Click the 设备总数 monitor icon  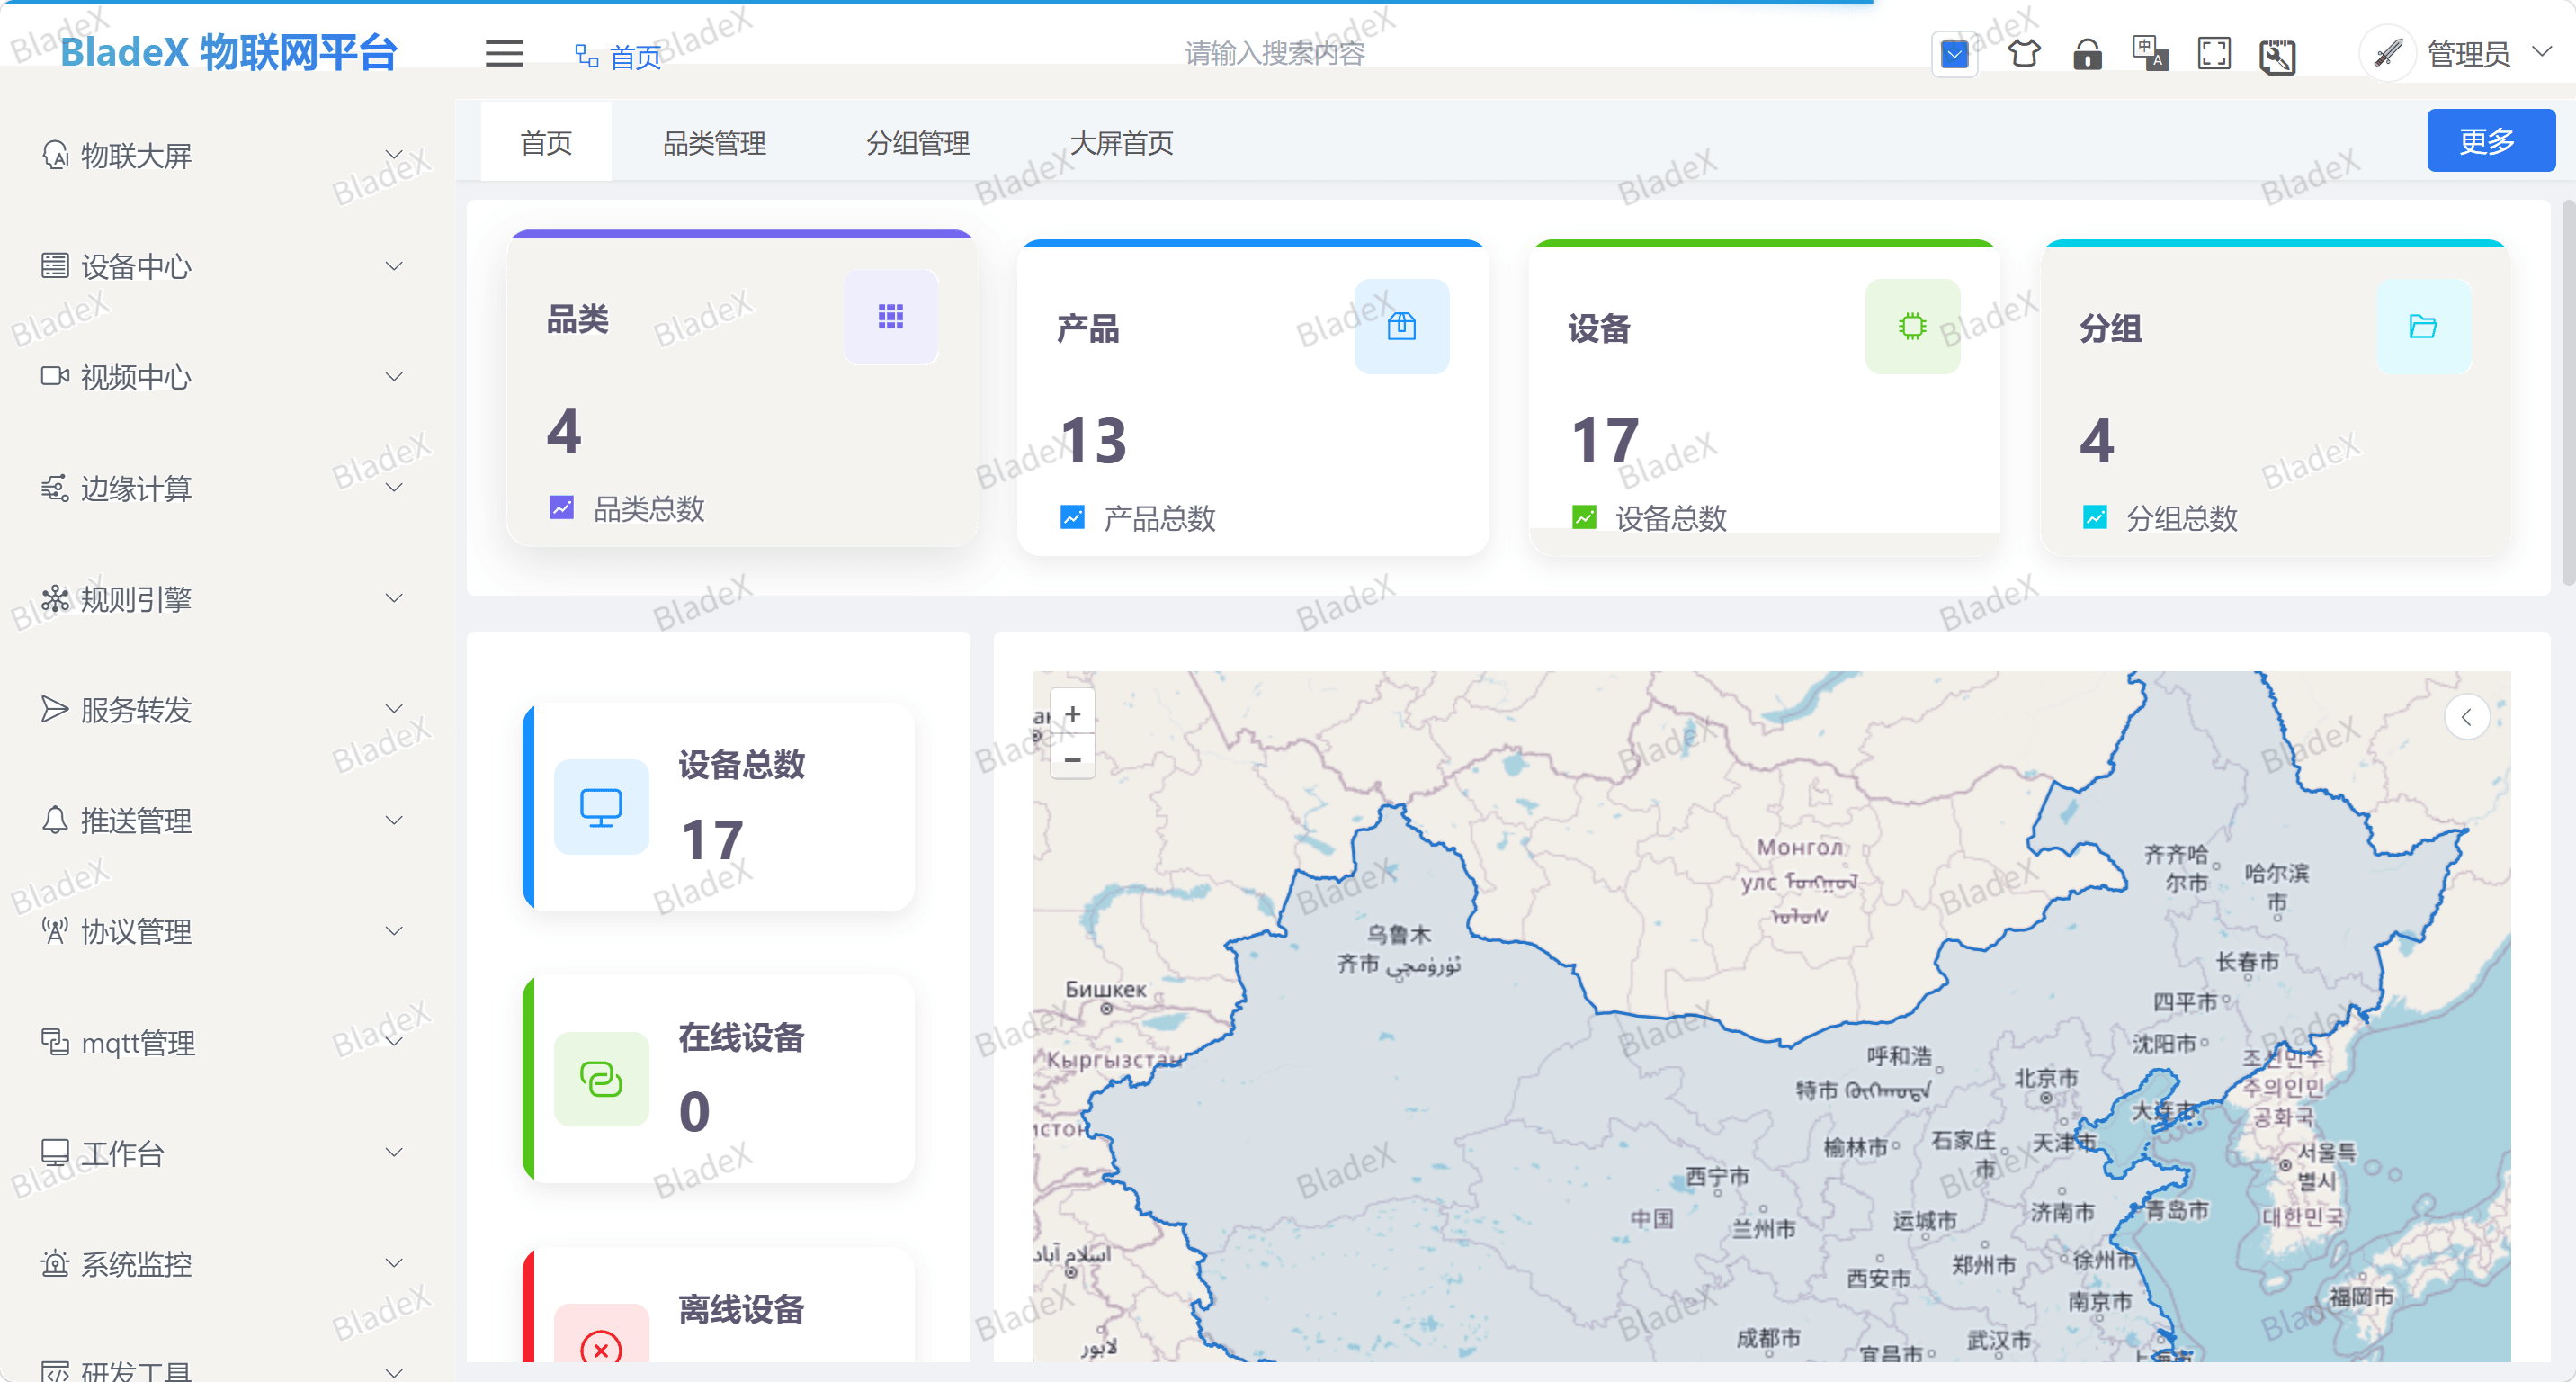pos(601,808)
